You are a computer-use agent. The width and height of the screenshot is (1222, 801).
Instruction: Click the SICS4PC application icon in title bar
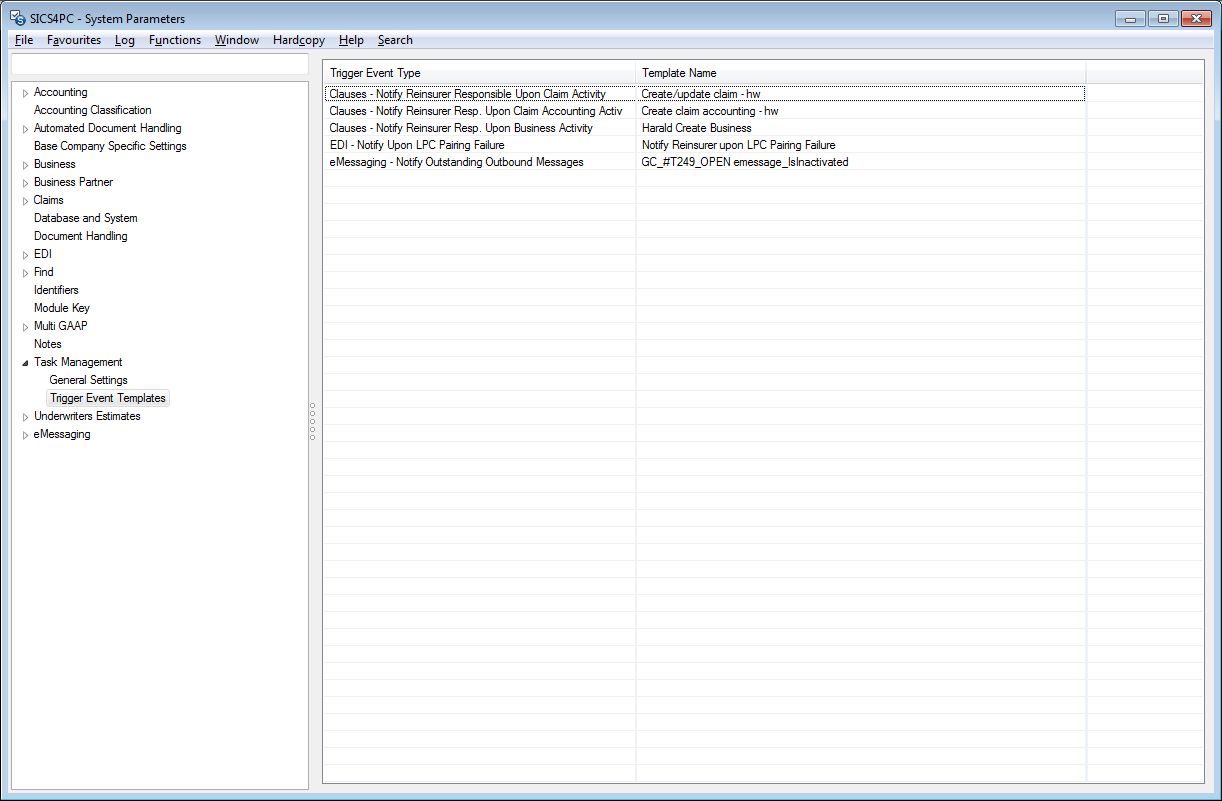click(x=18, y=18)
